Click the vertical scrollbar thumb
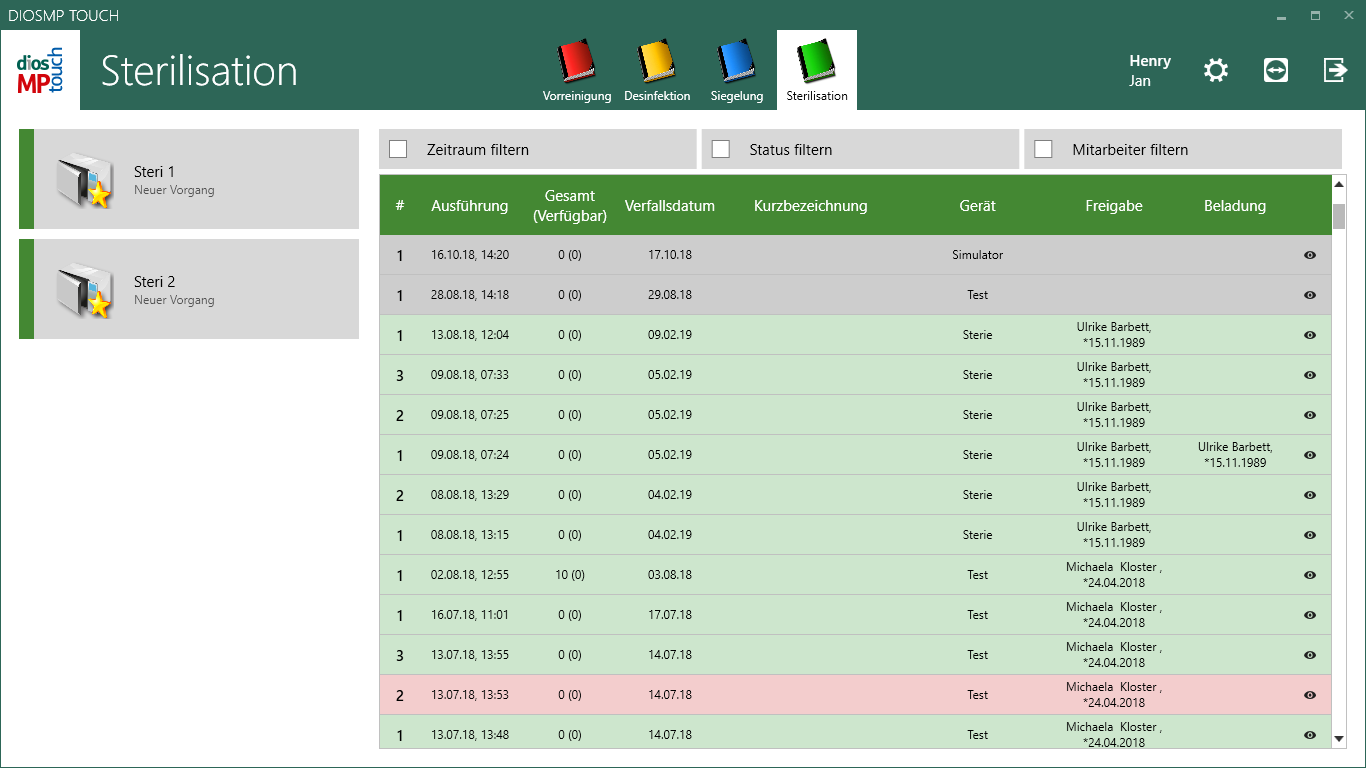This screenshot has width=1366, height=768. click(x=1339, y=216)
